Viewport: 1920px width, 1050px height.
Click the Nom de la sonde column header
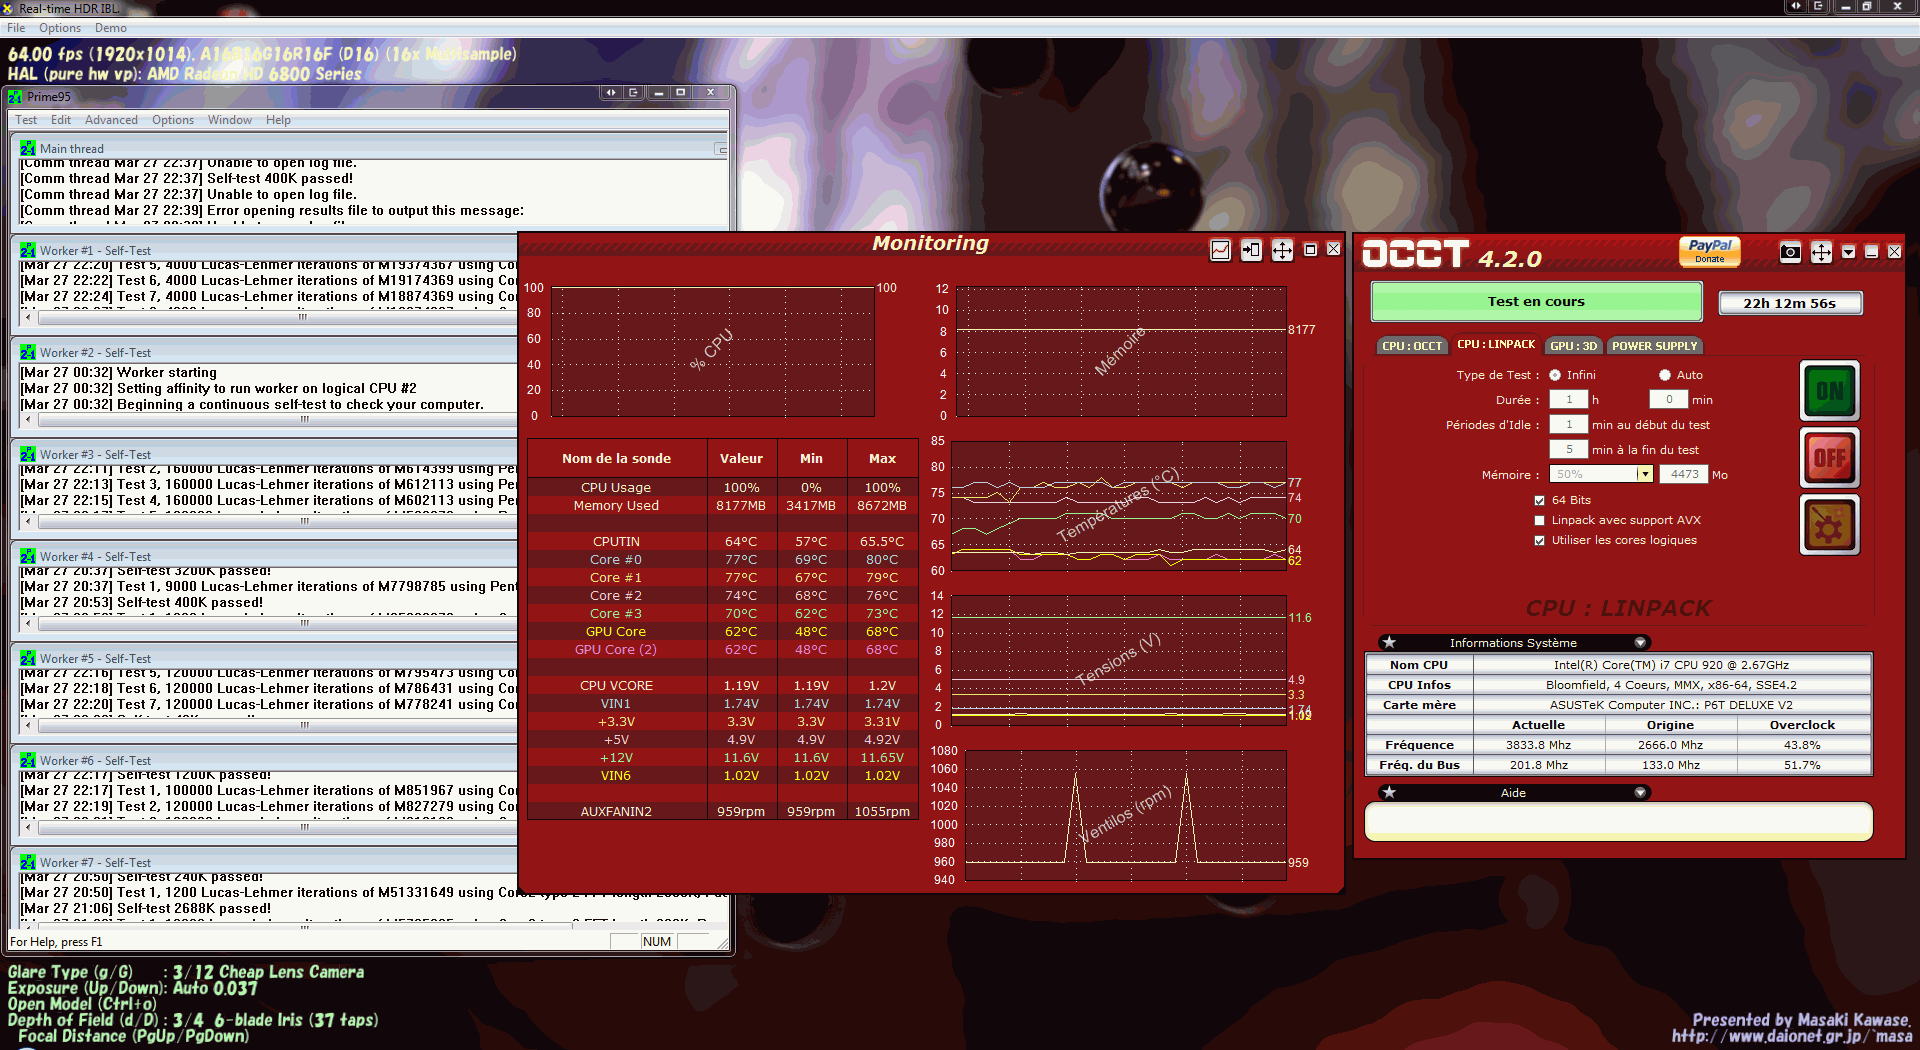click(x=616, y=458)
